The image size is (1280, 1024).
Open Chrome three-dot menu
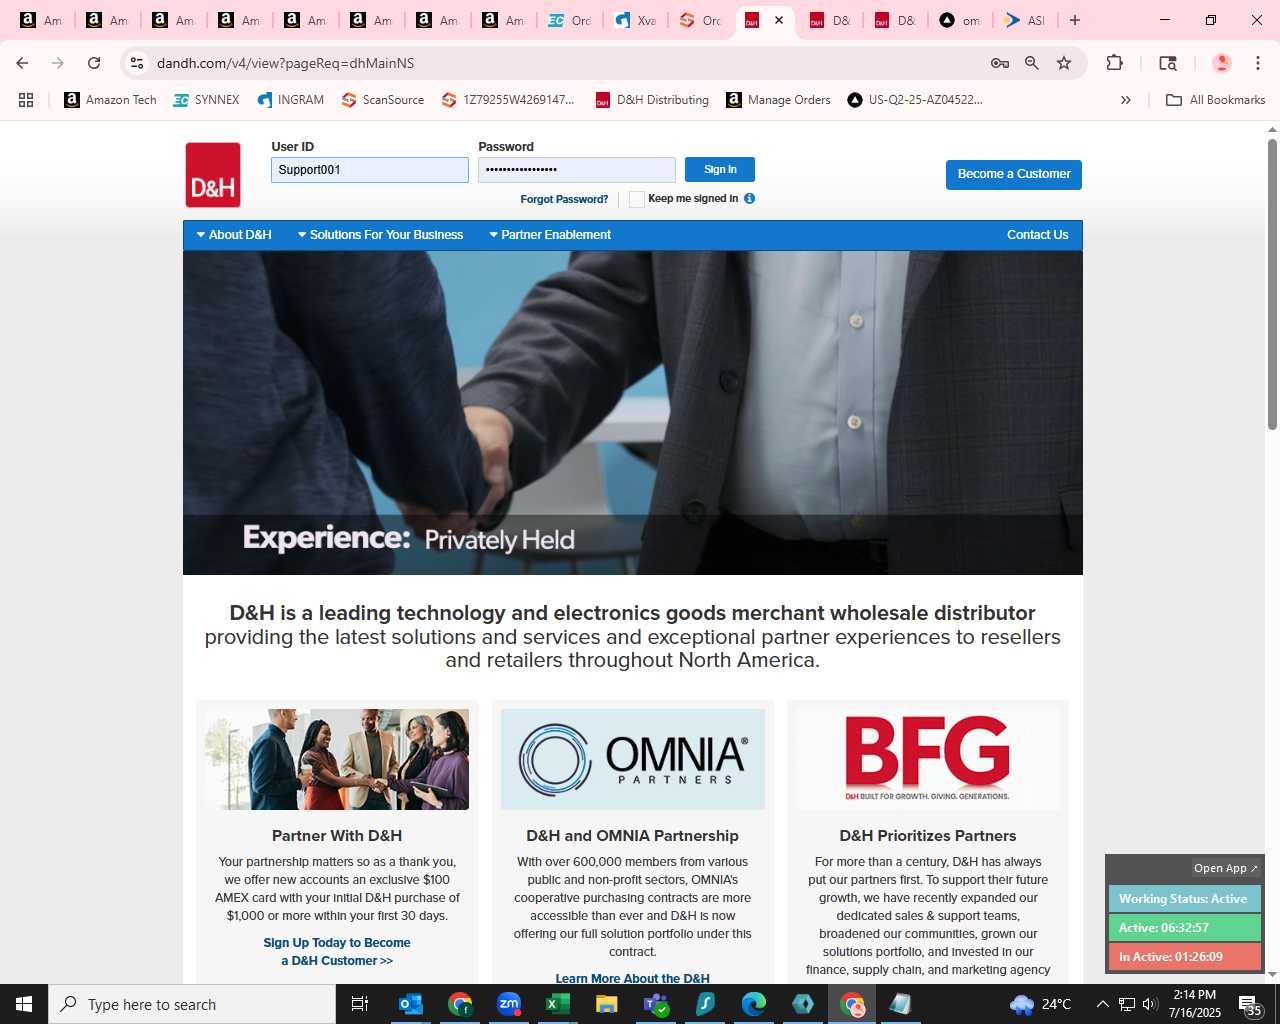click(1257, 63)
